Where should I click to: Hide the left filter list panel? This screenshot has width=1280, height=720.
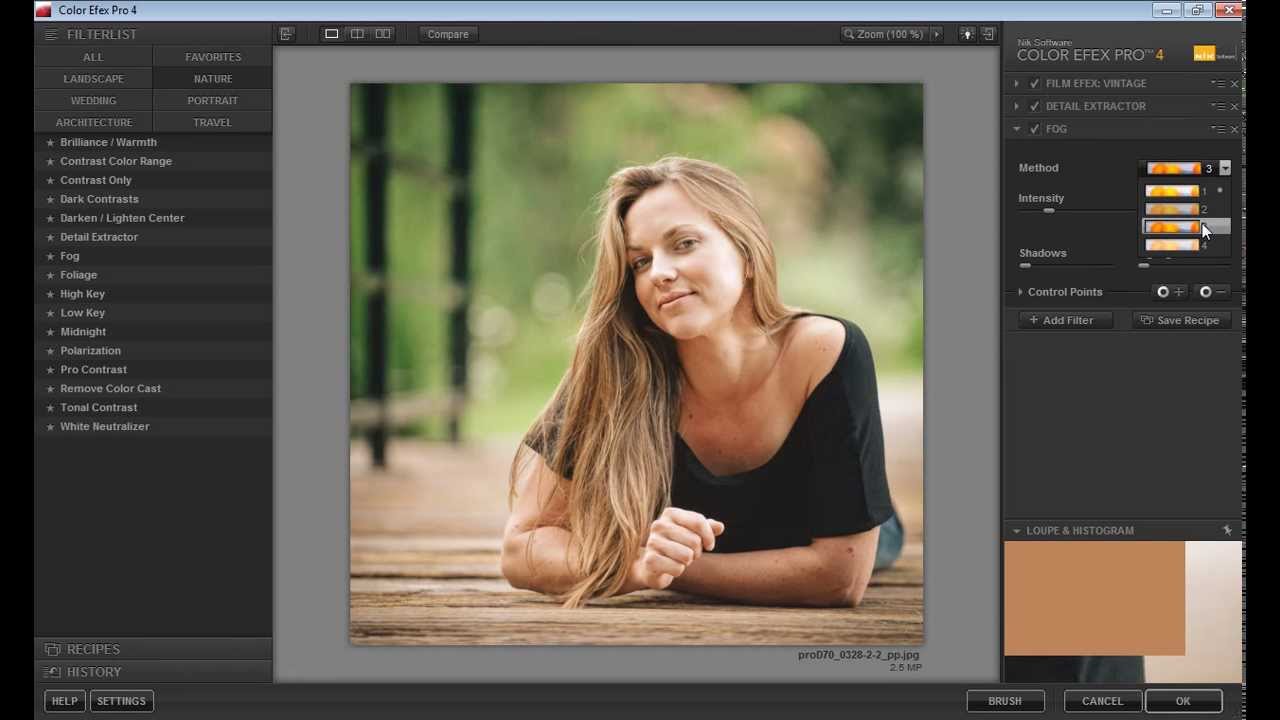(x=286, y=34)
